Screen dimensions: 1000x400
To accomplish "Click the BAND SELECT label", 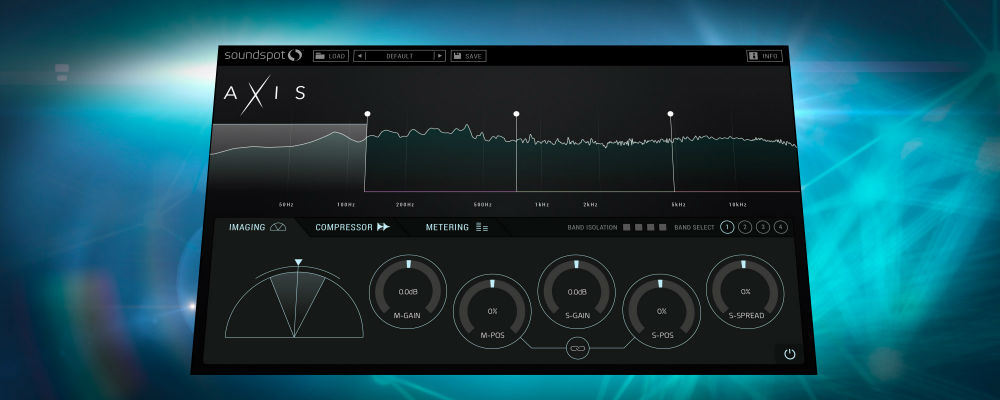I will [695, 227].
